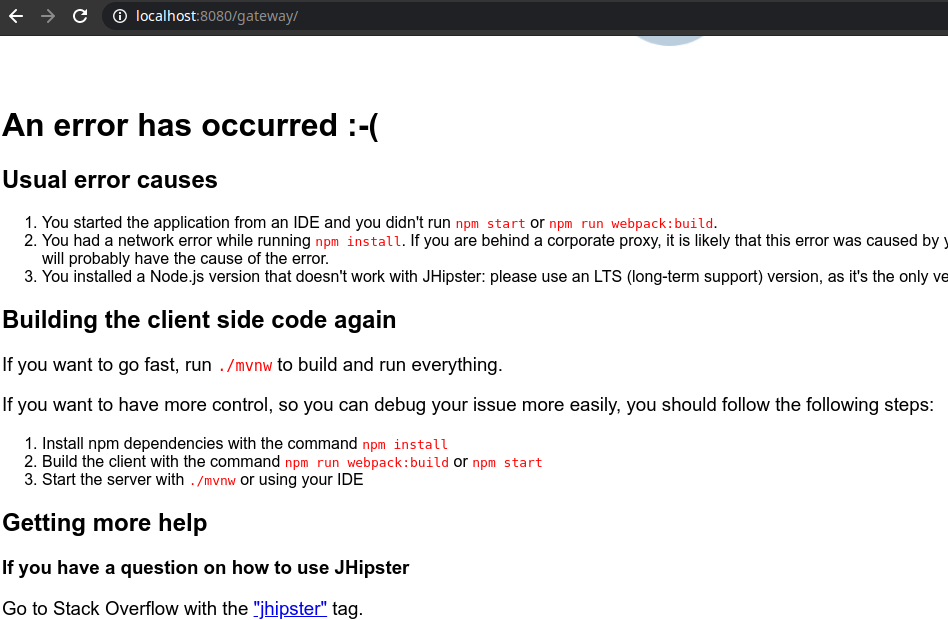Click the Node.js version LTS list item
Screen dimensions: 948x620
pyautogui.click(x=495, y=277)
